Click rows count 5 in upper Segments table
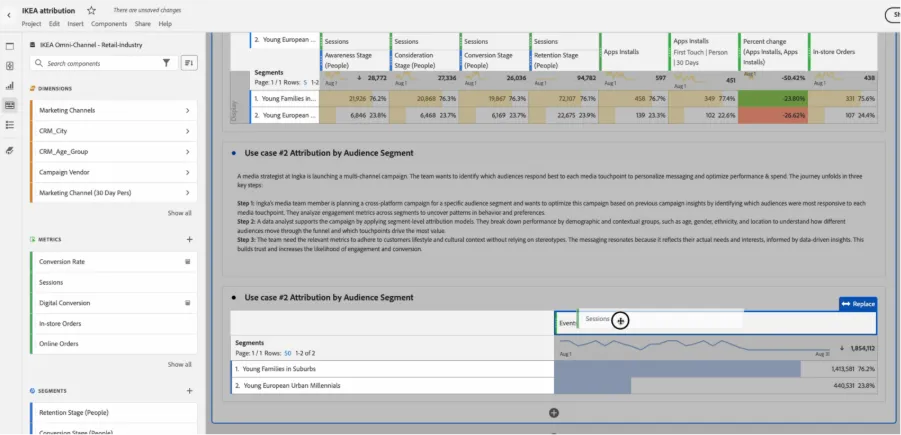The width and height of the screenshot is (901, 435). click(x=305, y=83)
